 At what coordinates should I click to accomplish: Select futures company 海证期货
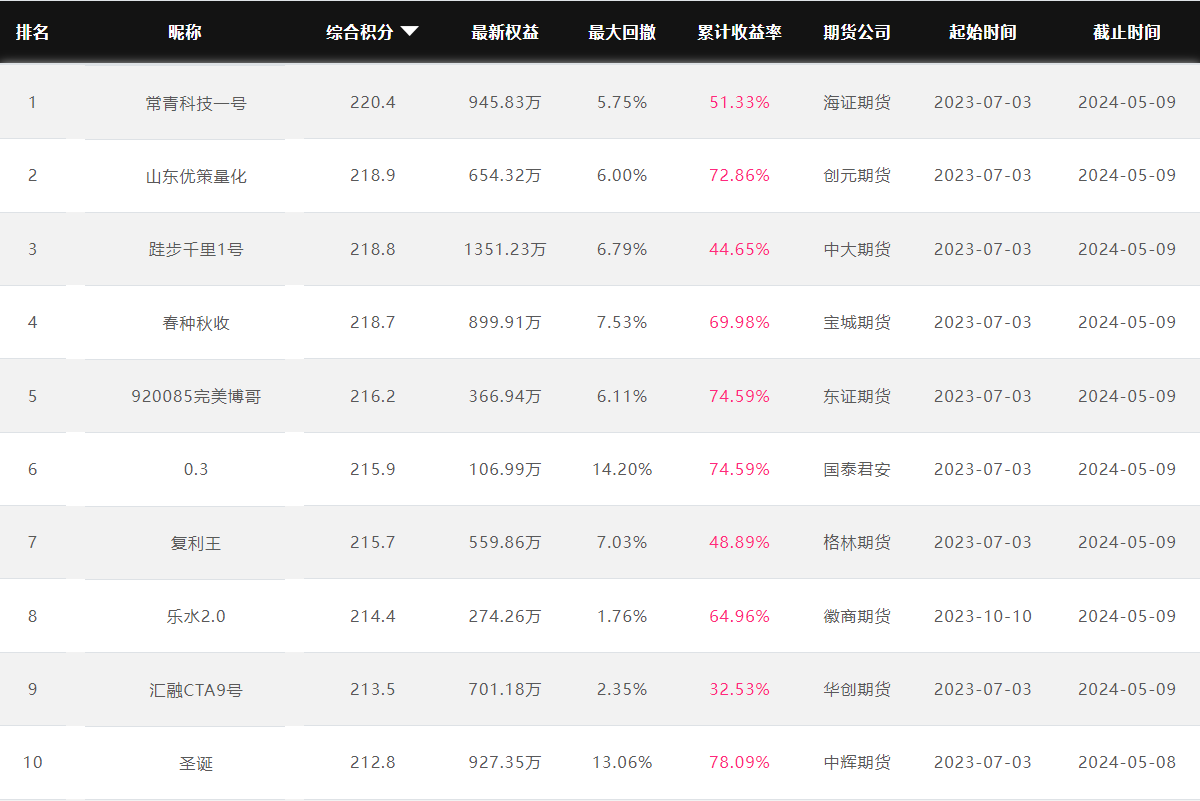click(x=857, y=102)
